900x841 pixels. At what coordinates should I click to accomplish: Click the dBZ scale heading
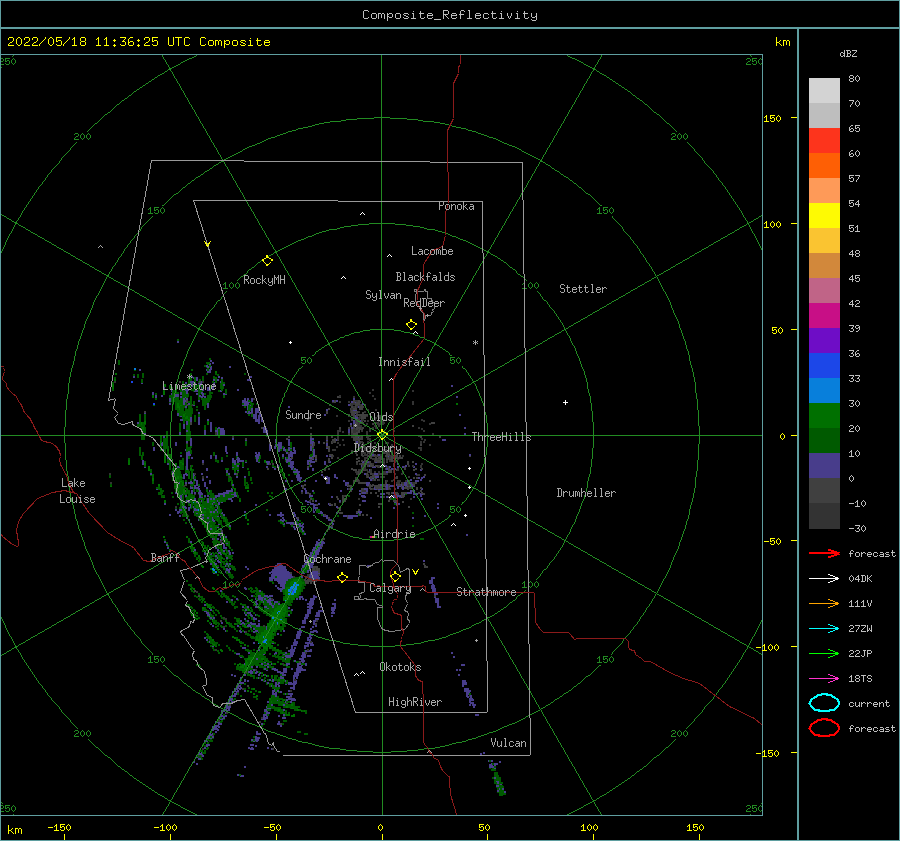848,54
